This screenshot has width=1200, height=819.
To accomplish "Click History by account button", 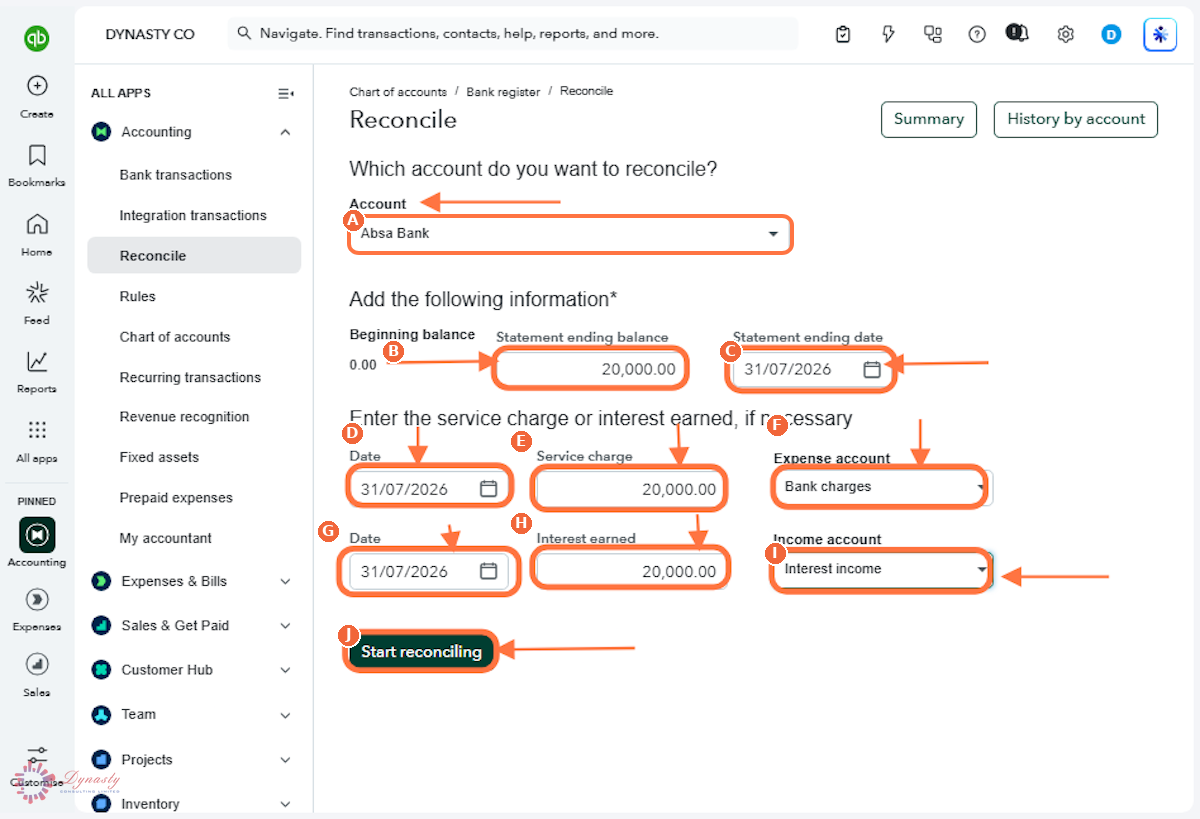I will [x=1076, y=119].
